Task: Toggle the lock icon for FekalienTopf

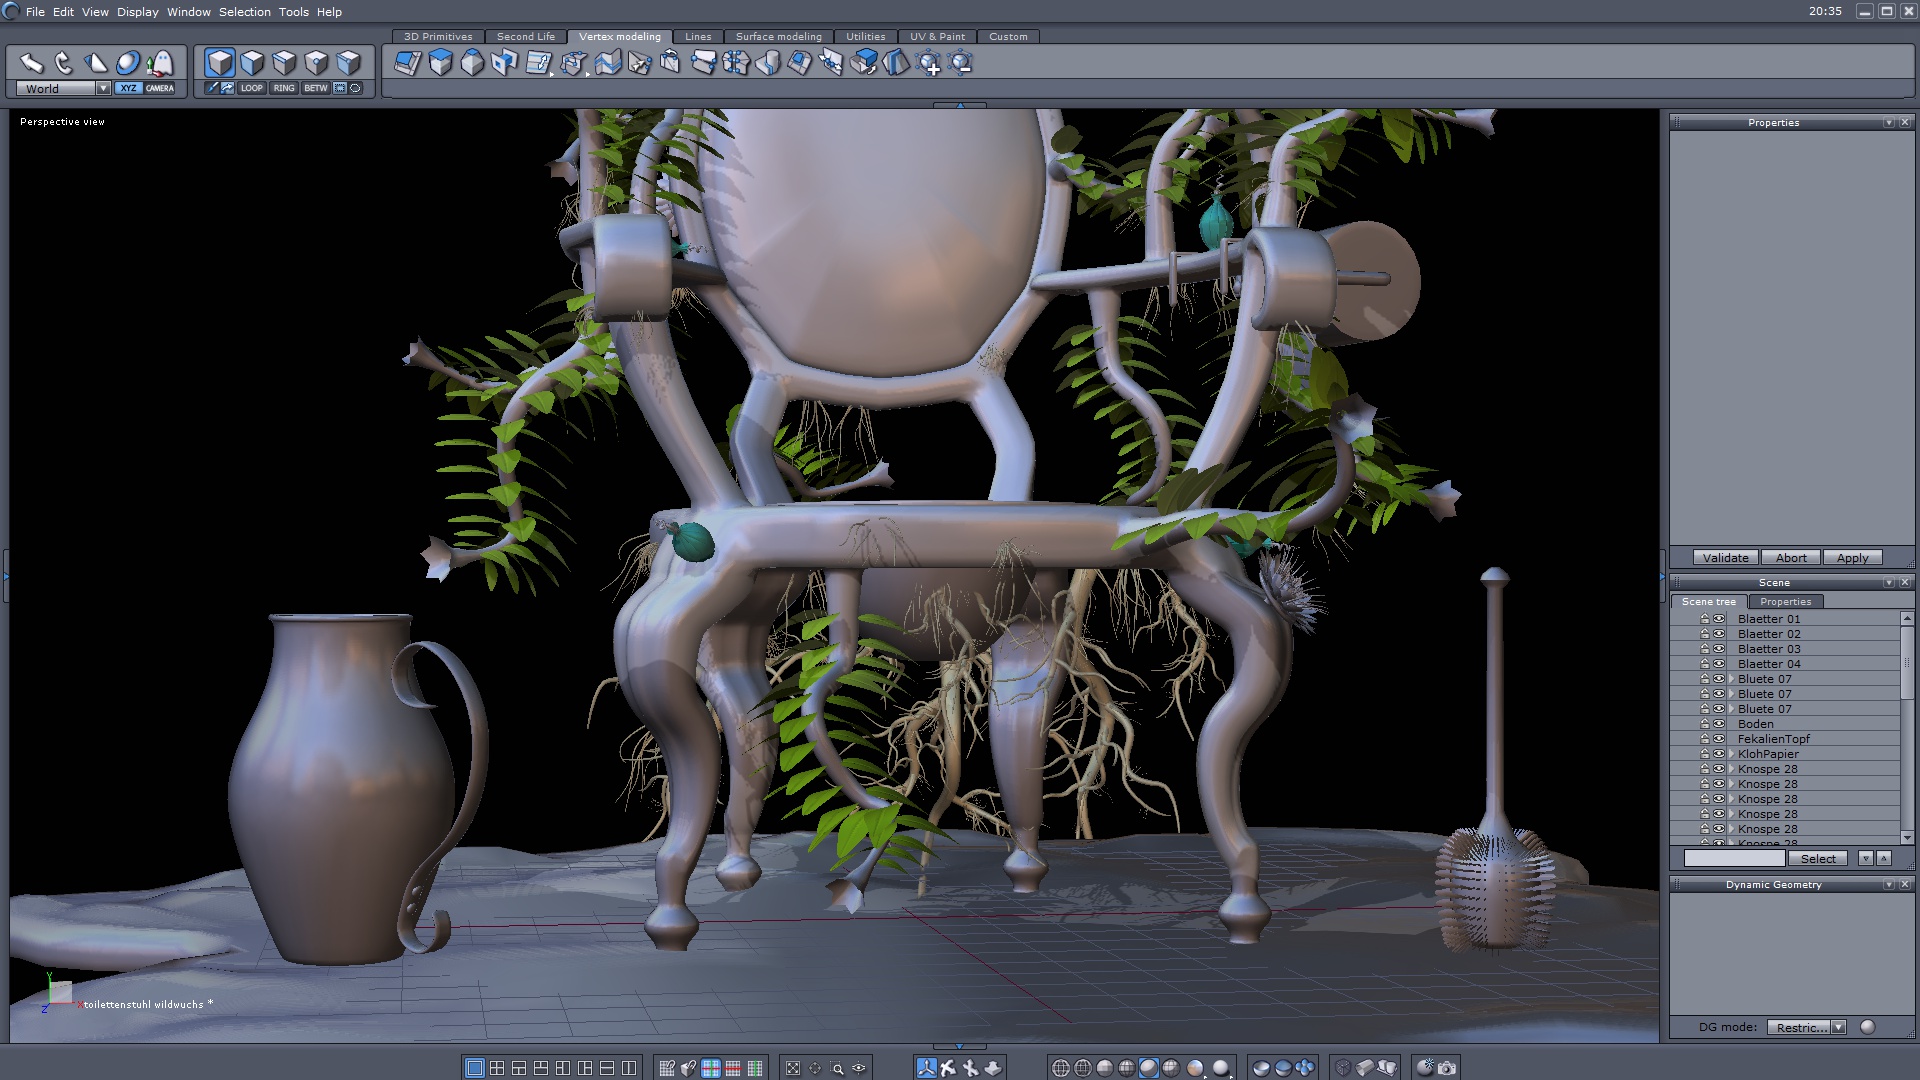Action: (x=1705, y=739)
